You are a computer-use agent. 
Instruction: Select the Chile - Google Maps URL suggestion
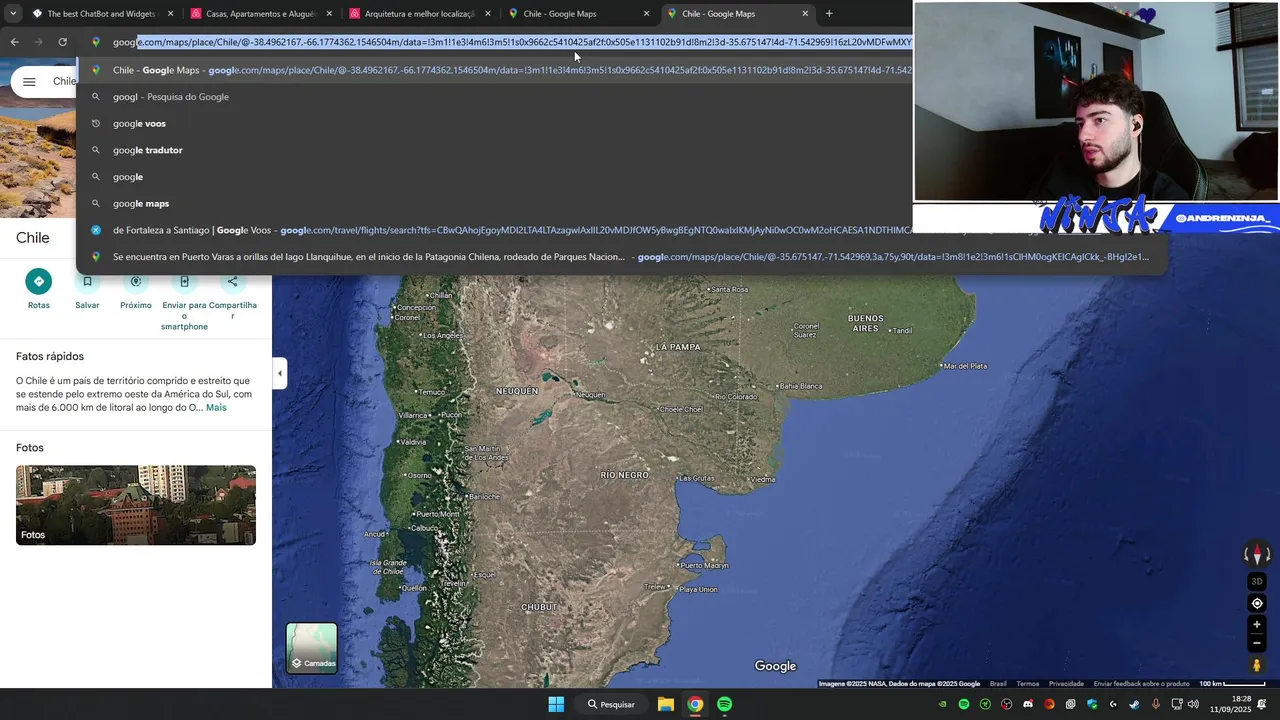point(494,70)
